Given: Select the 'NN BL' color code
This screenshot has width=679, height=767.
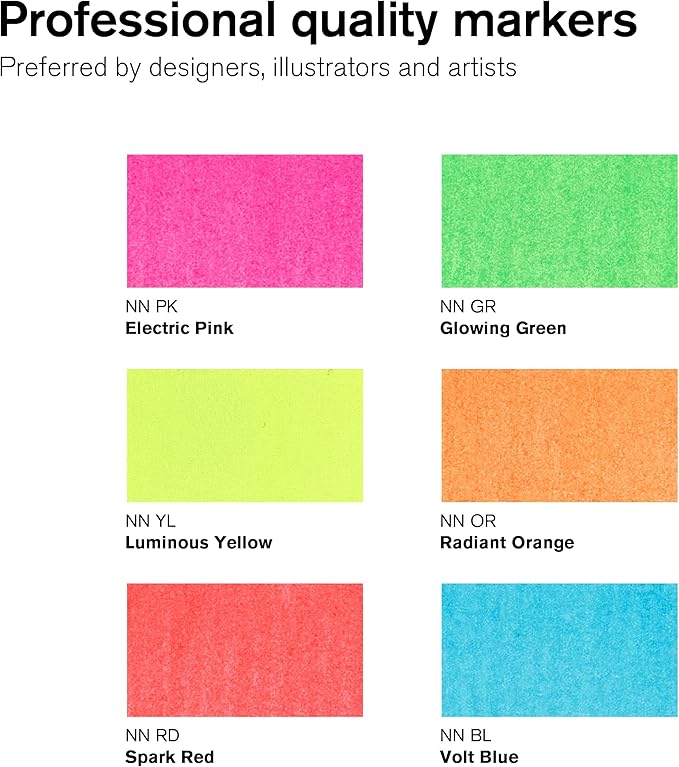Looking at the screenshot, I should click(466, 736).
